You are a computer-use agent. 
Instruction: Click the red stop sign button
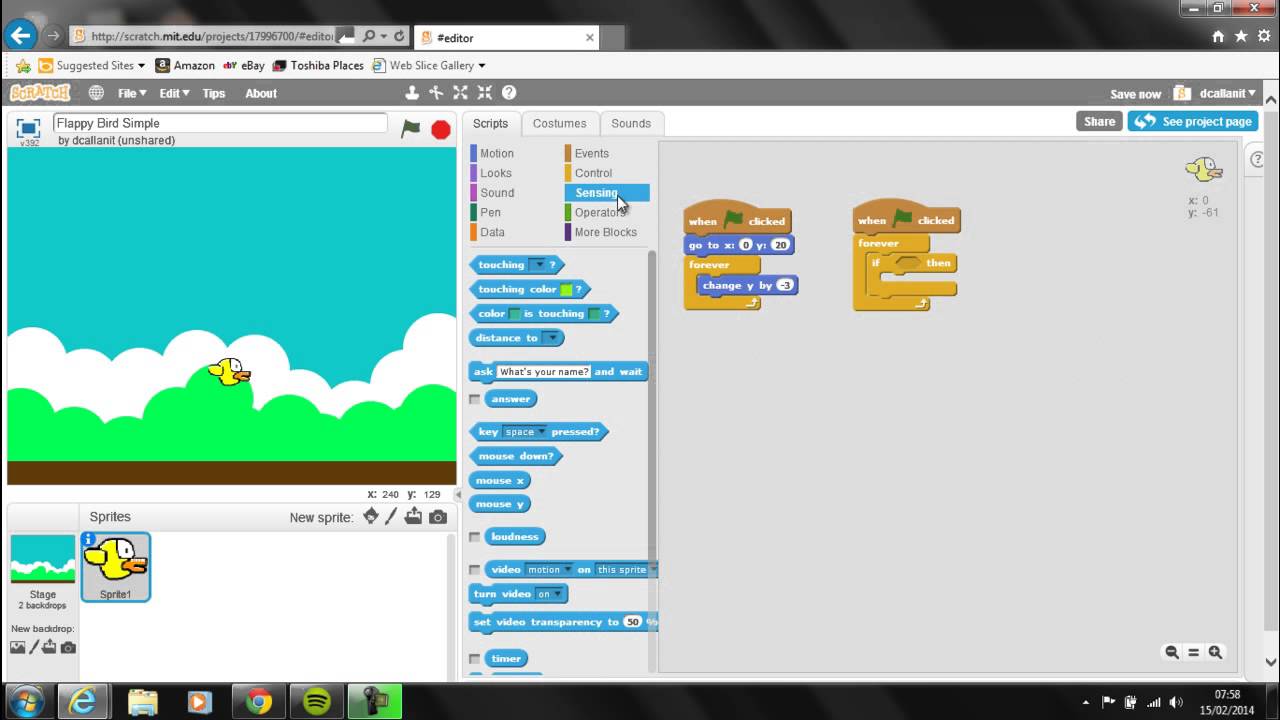(440, 129)
